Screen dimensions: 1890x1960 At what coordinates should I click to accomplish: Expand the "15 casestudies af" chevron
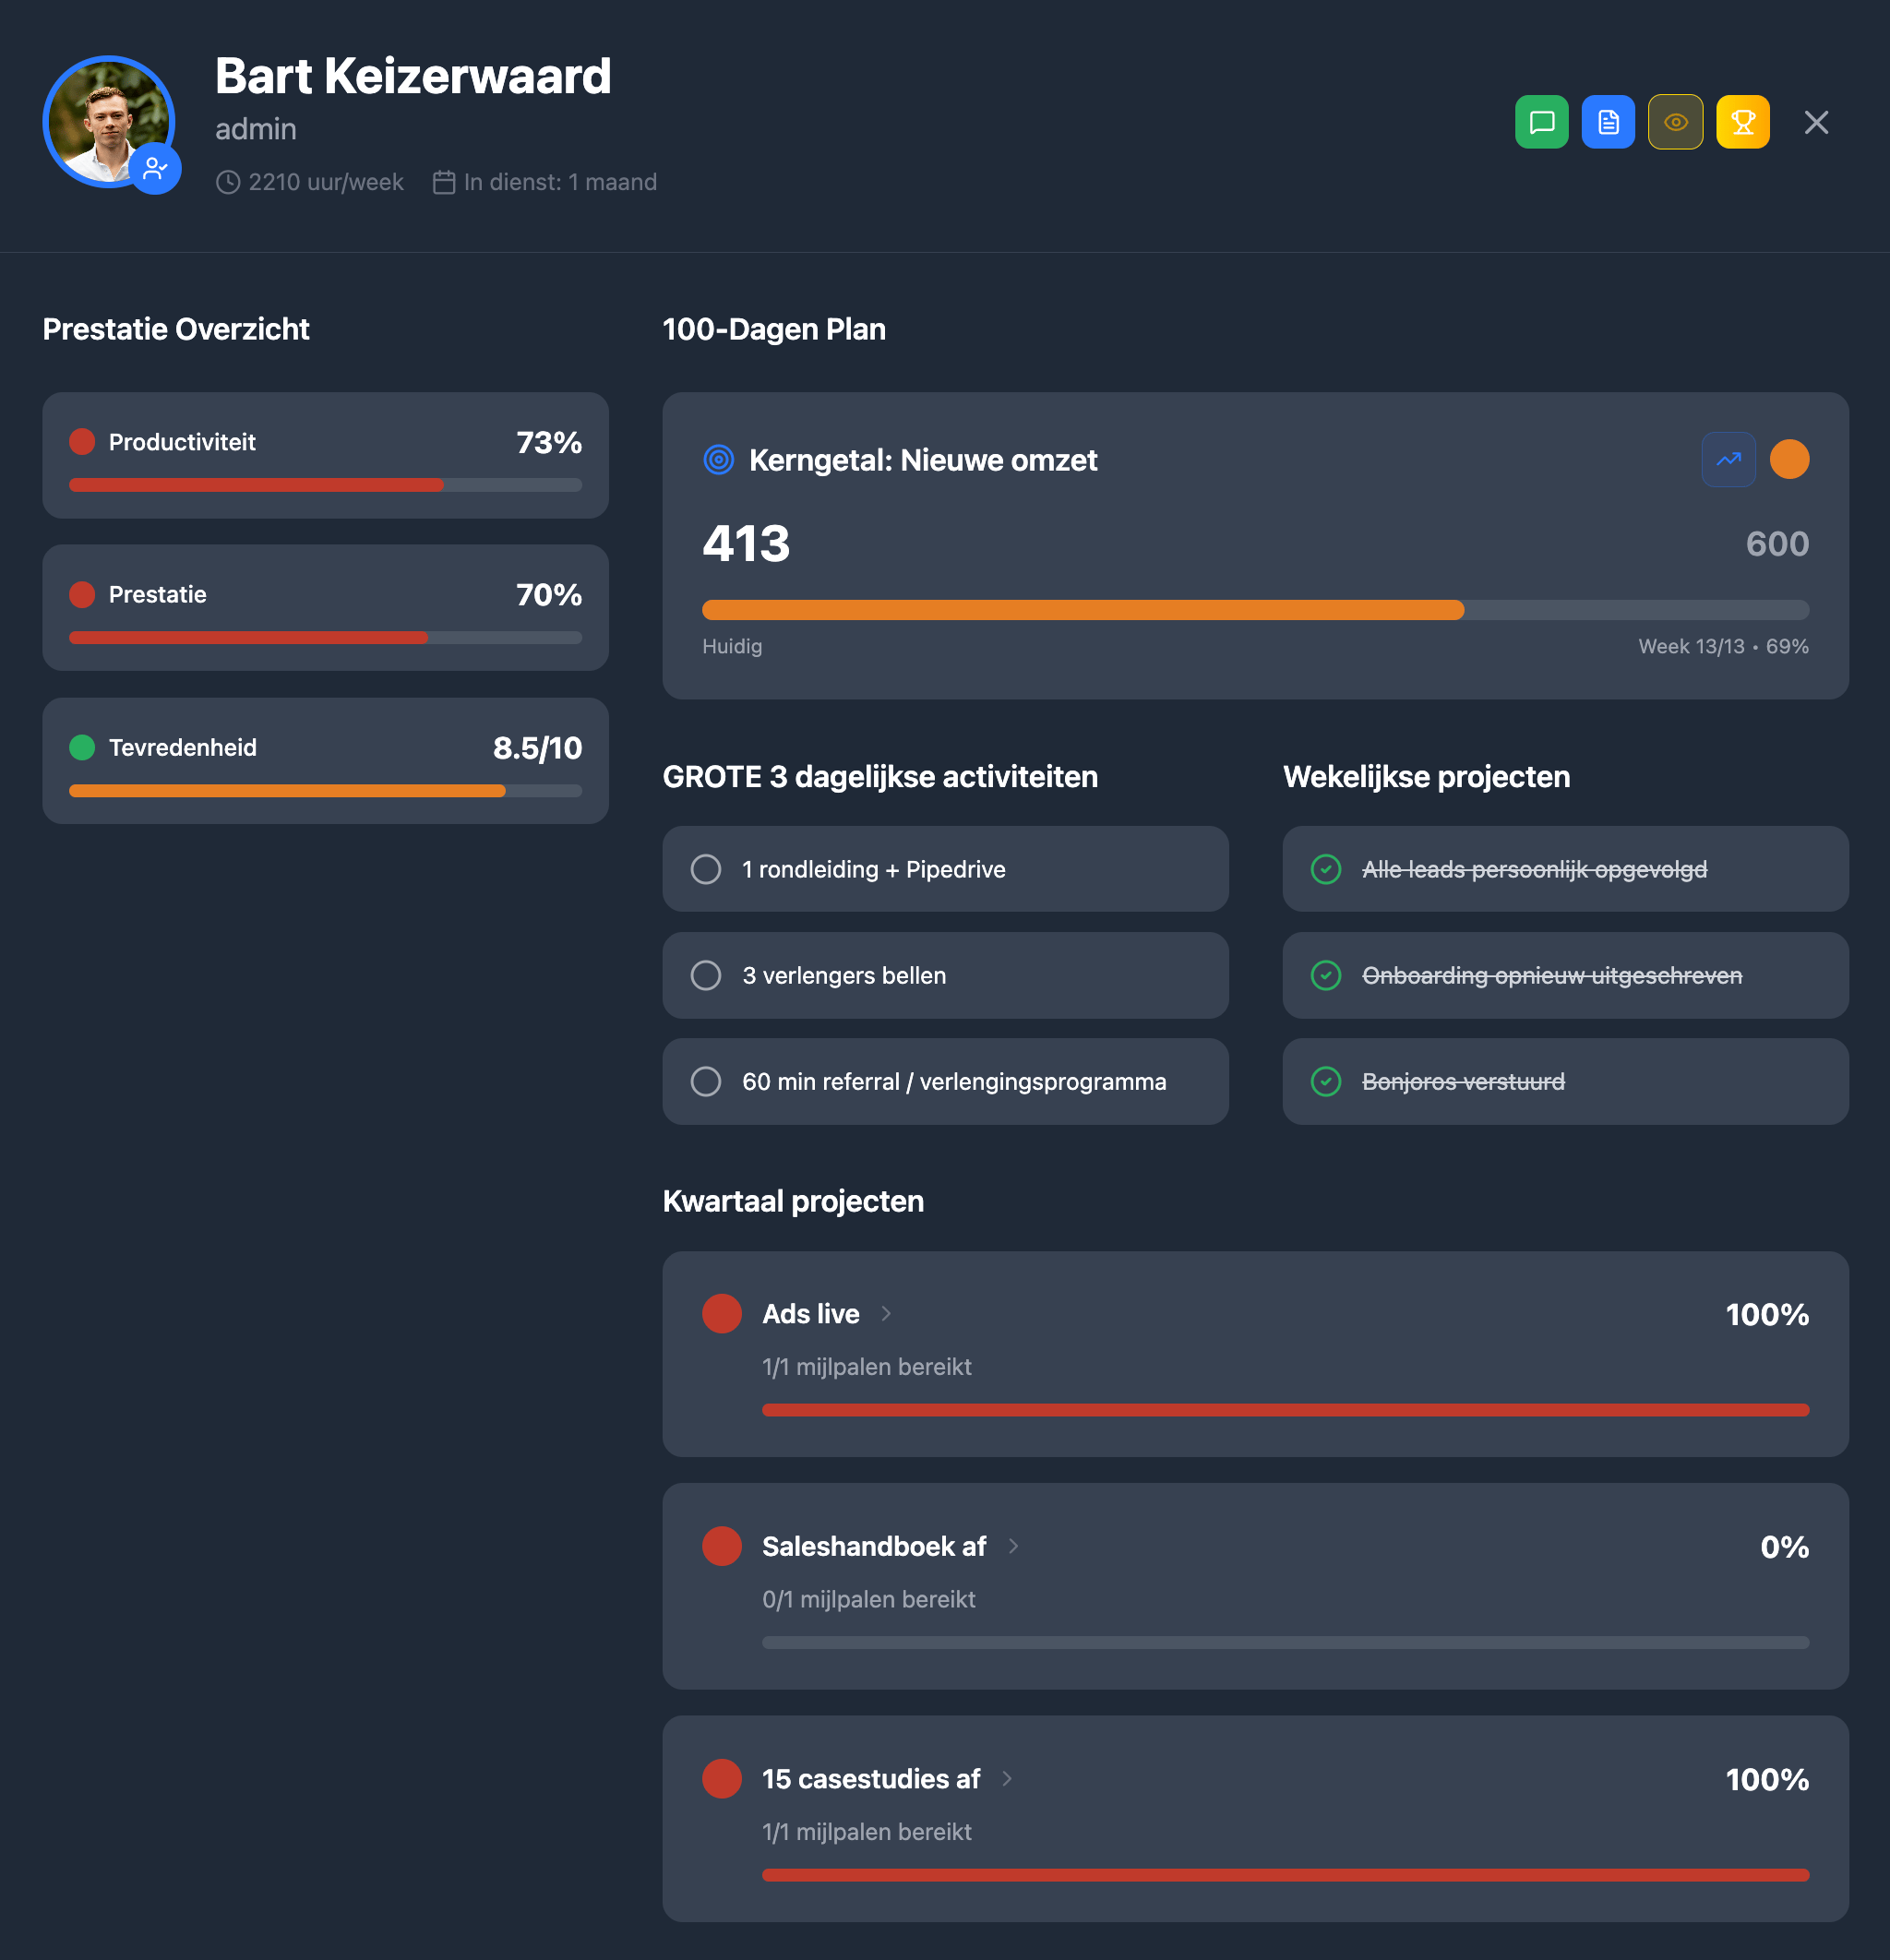(1007, 1779)
